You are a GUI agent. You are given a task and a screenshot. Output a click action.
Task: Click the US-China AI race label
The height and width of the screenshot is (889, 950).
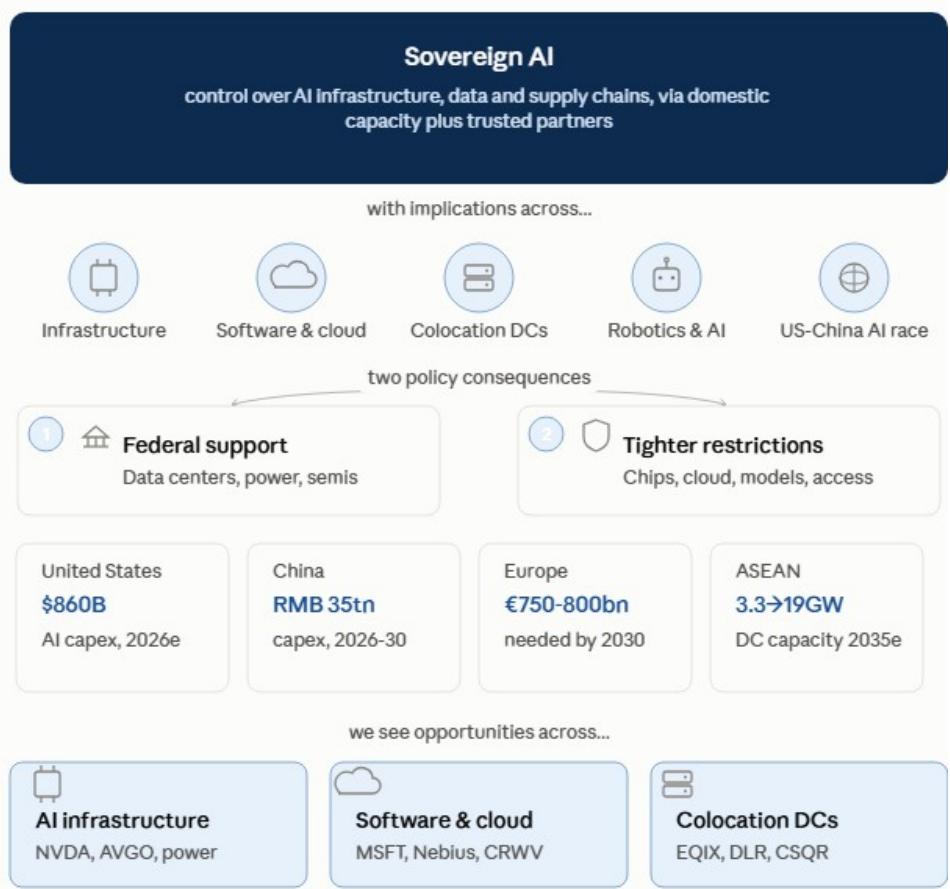(854, 330)
